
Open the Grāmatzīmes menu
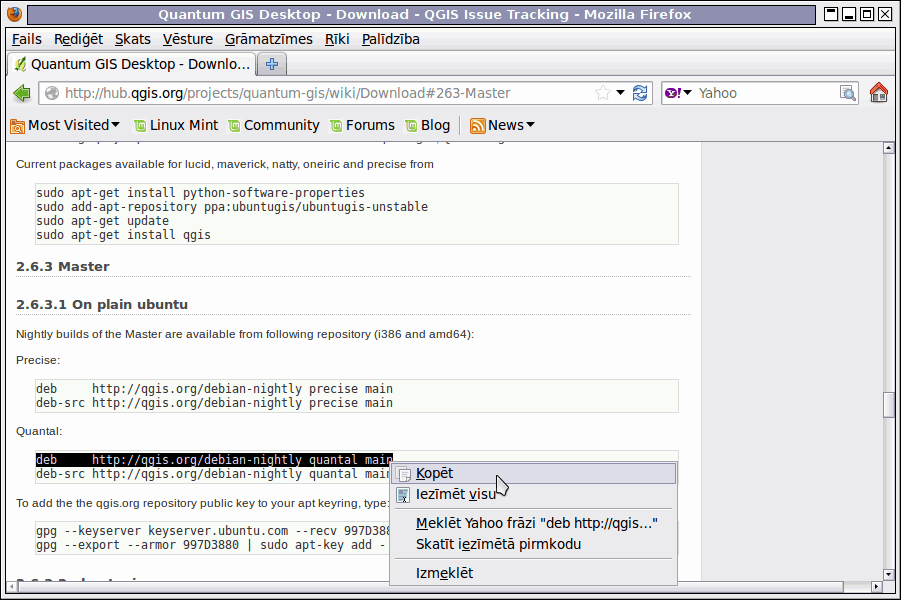coord(269,39)
